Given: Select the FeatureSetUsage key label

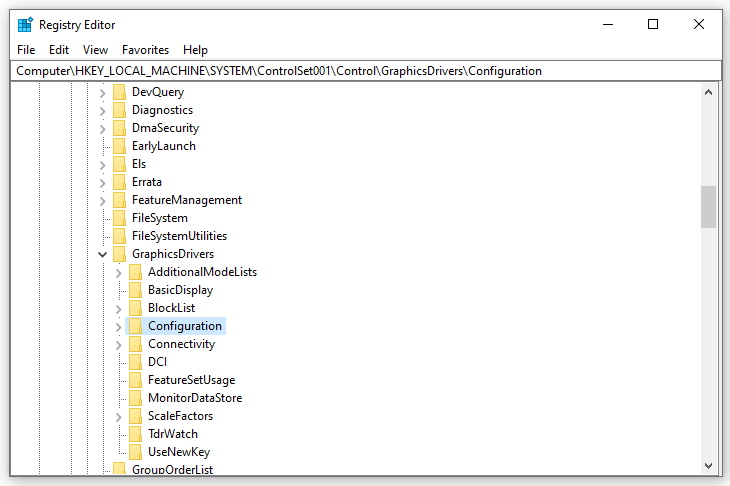Looking at the screenshot, I should click(191, 380).
